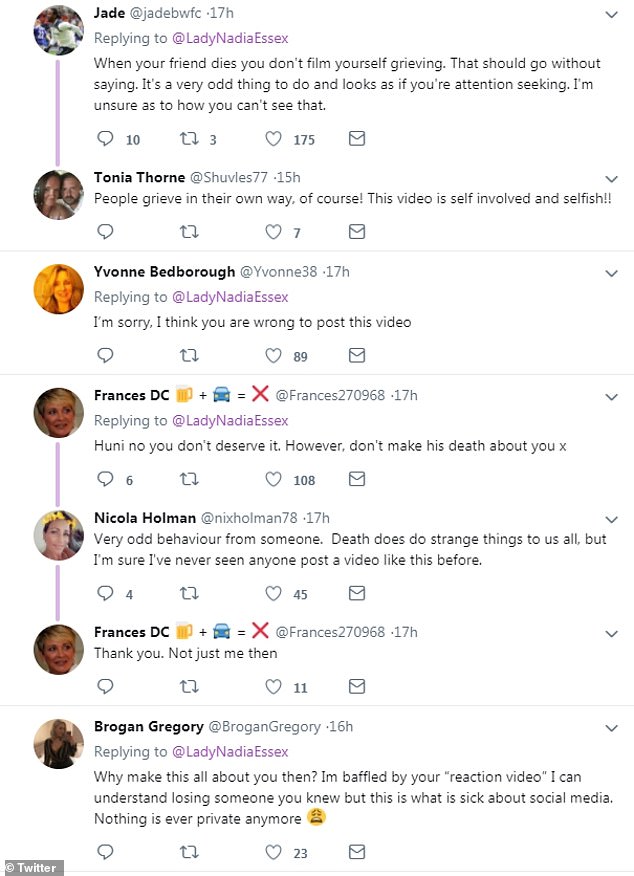
Task: Retweet Tonia Thorne's tweet
Action: [188, 232]
